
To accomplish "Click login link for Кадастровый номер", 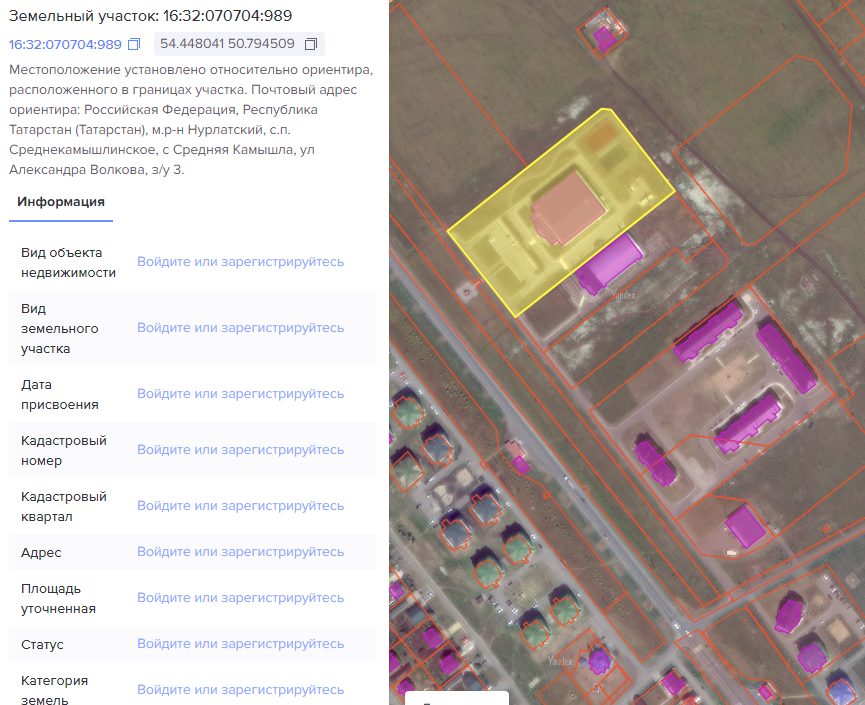I will pos(241,450).
